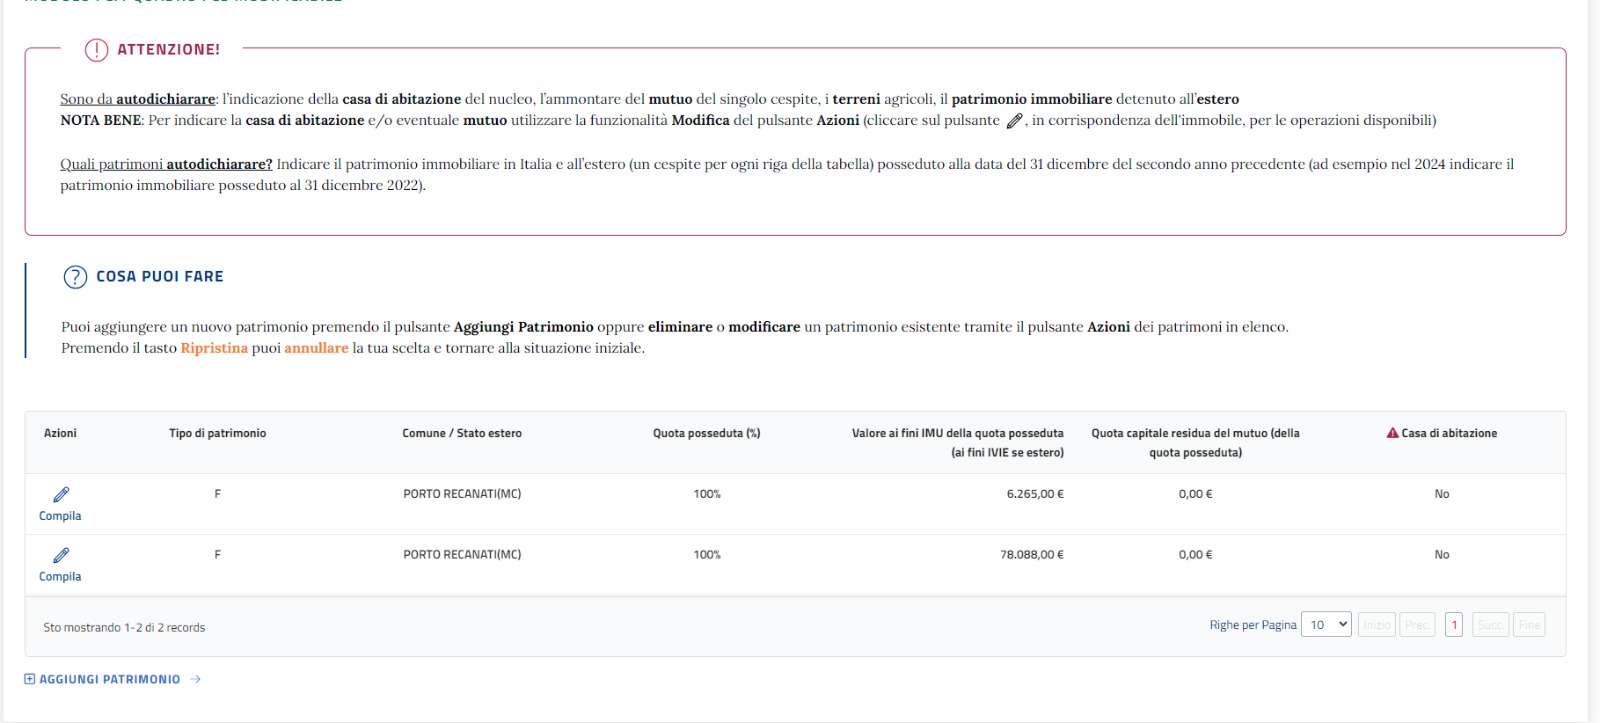Open Righe per Pagina dropdown
Screen dimensions: 1600x723
click(1326, 625)
